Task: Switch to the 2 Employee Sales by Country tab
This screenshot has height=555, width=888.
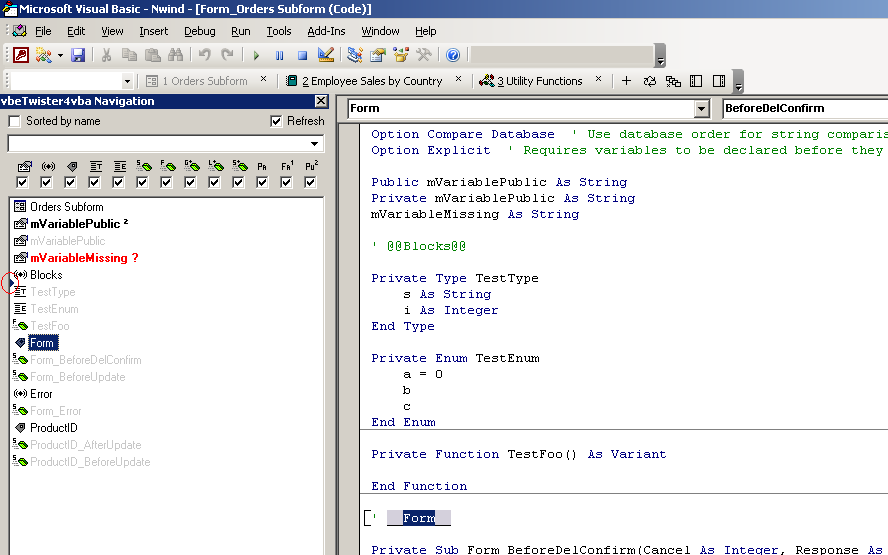Action: [x=365, y=81]
